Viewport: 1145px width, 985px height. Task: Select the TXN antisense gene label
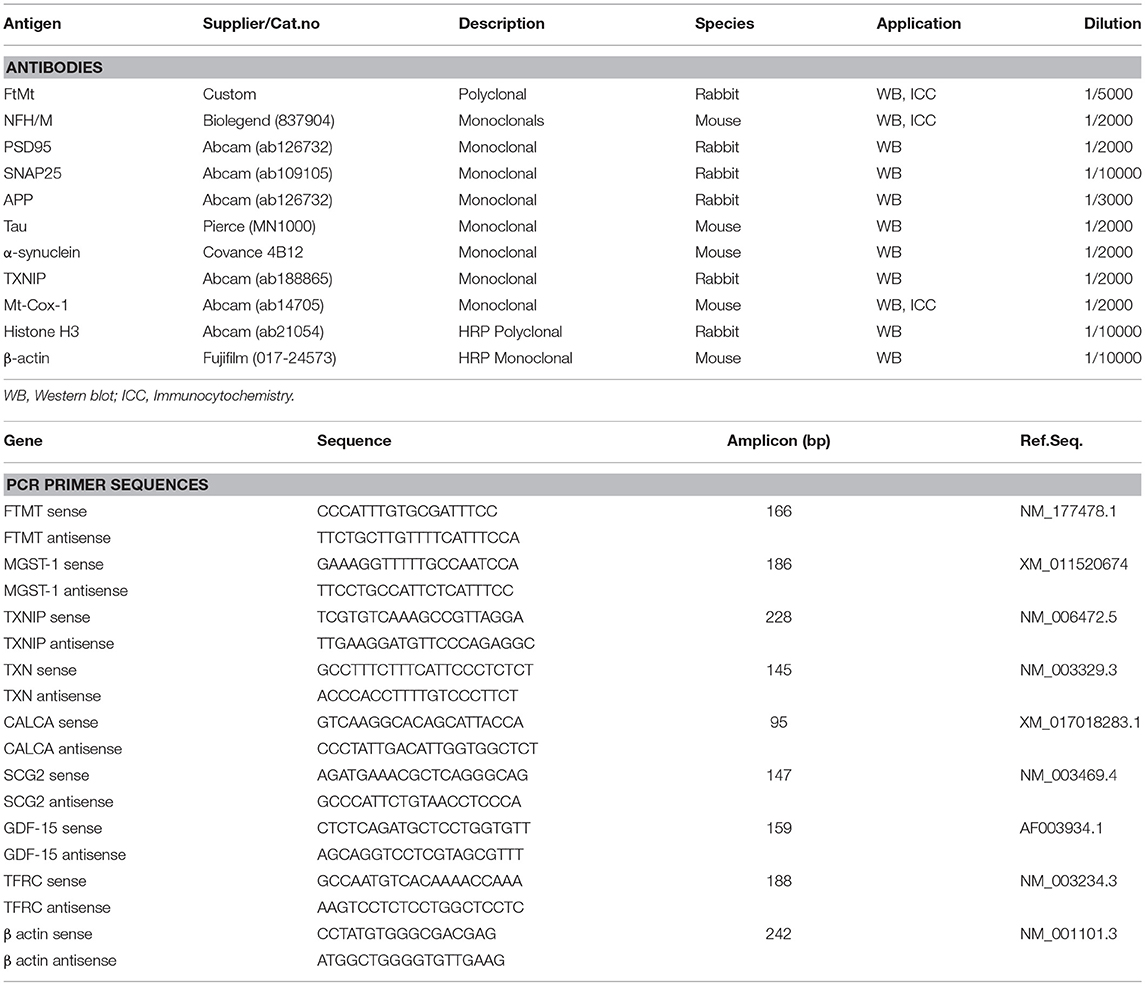(x=52, y=696)
